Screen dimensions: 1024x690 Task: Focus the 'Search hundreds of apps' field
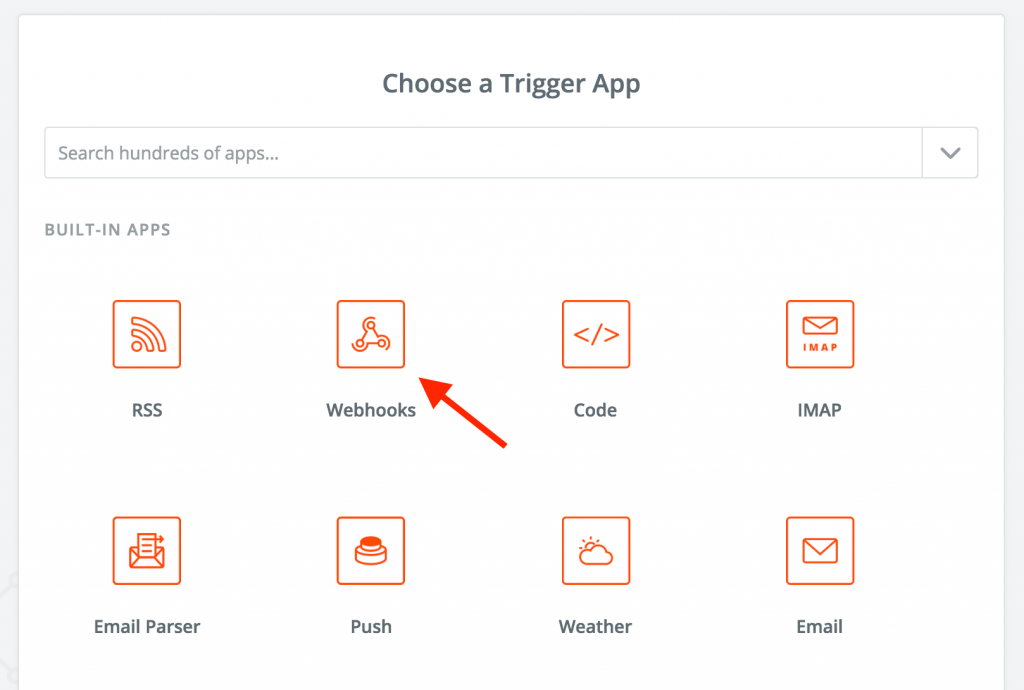483,153
